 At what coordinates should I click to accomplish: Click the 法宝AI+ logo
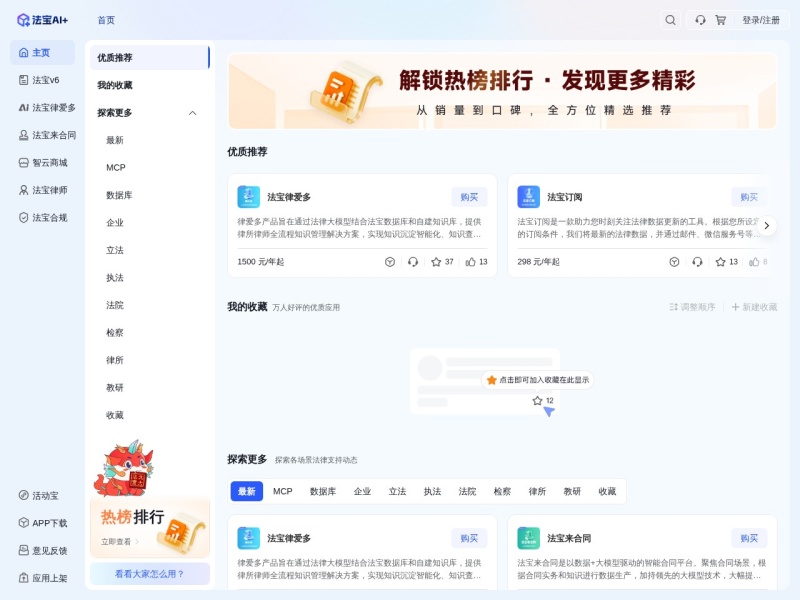[x=42, y=20]
